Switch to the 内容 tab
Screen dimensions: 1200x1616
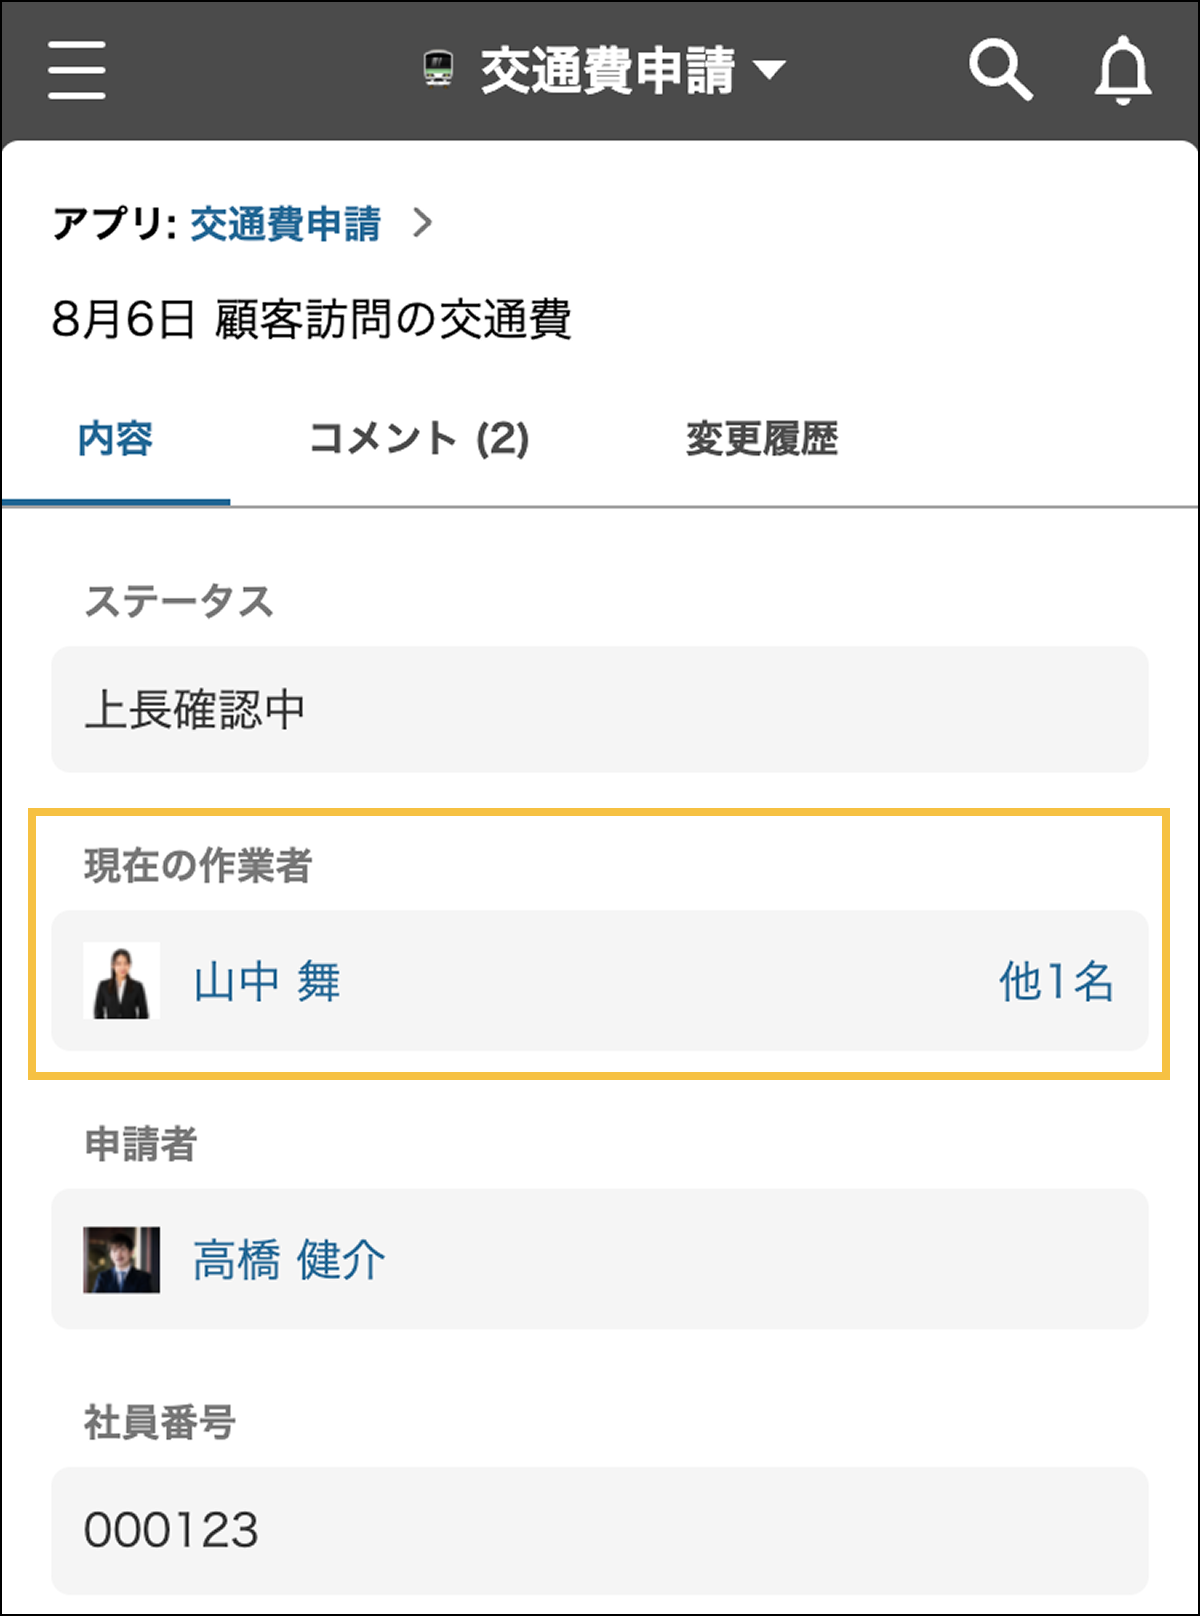coord(115,438)
